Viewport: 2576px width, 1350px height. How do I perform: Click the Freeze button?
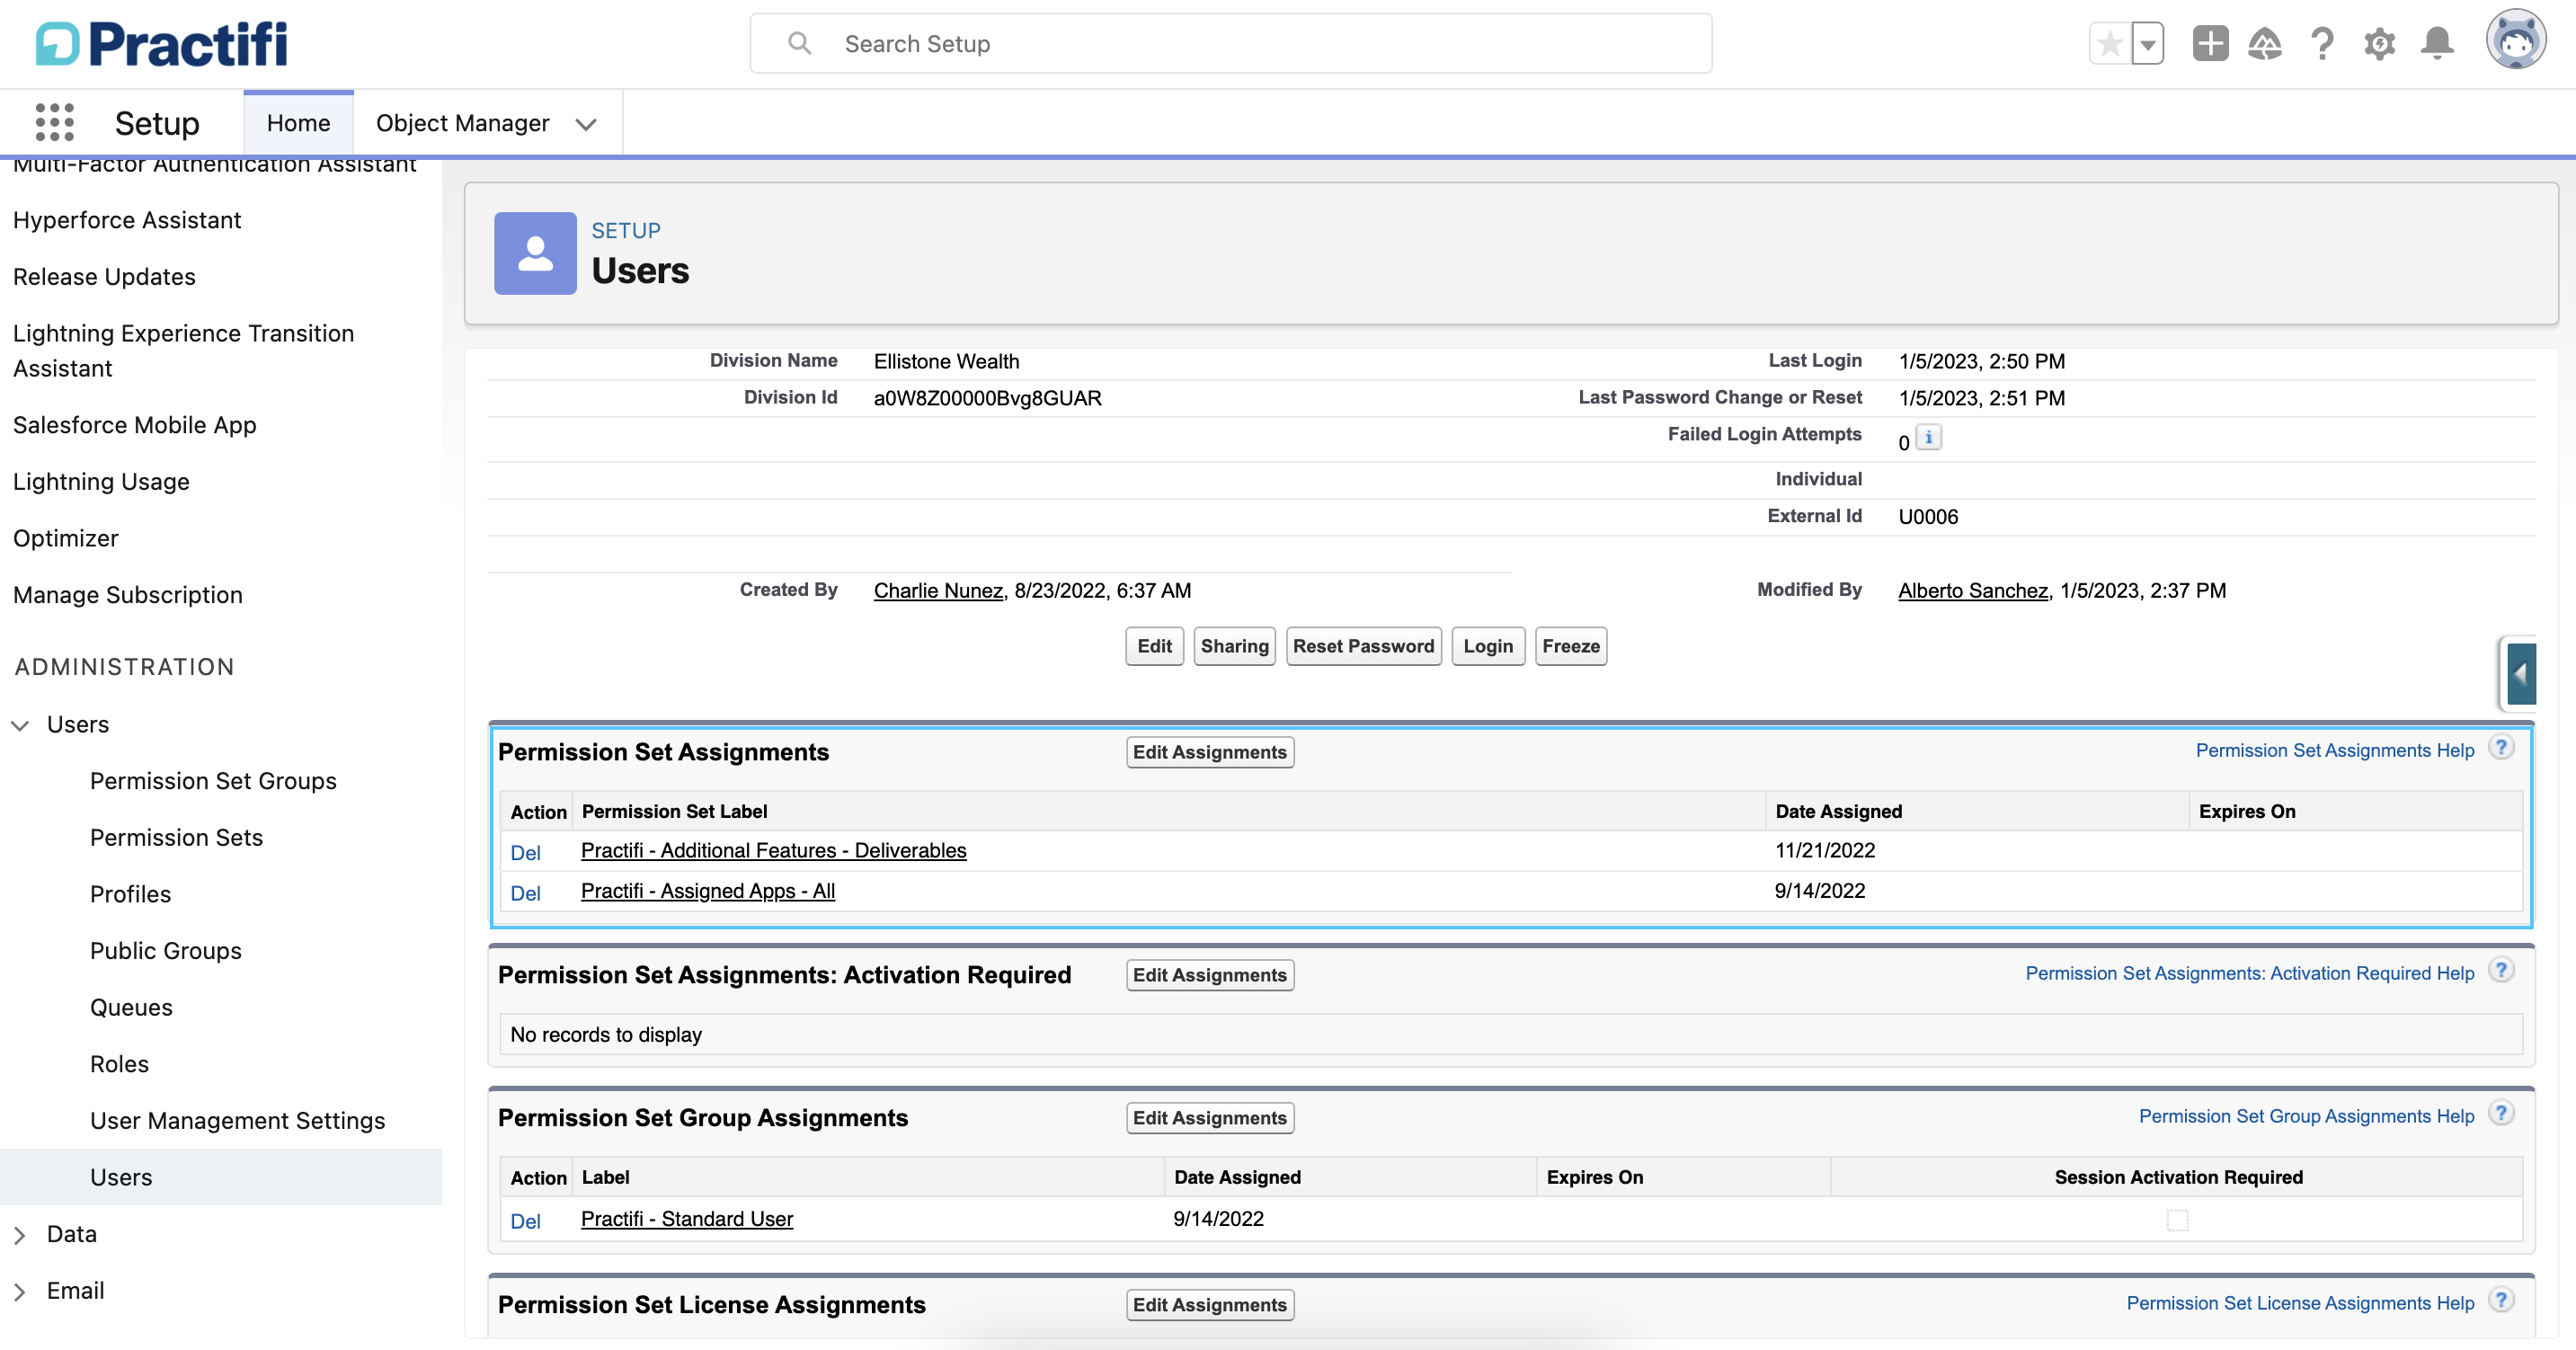point(1570,646)
